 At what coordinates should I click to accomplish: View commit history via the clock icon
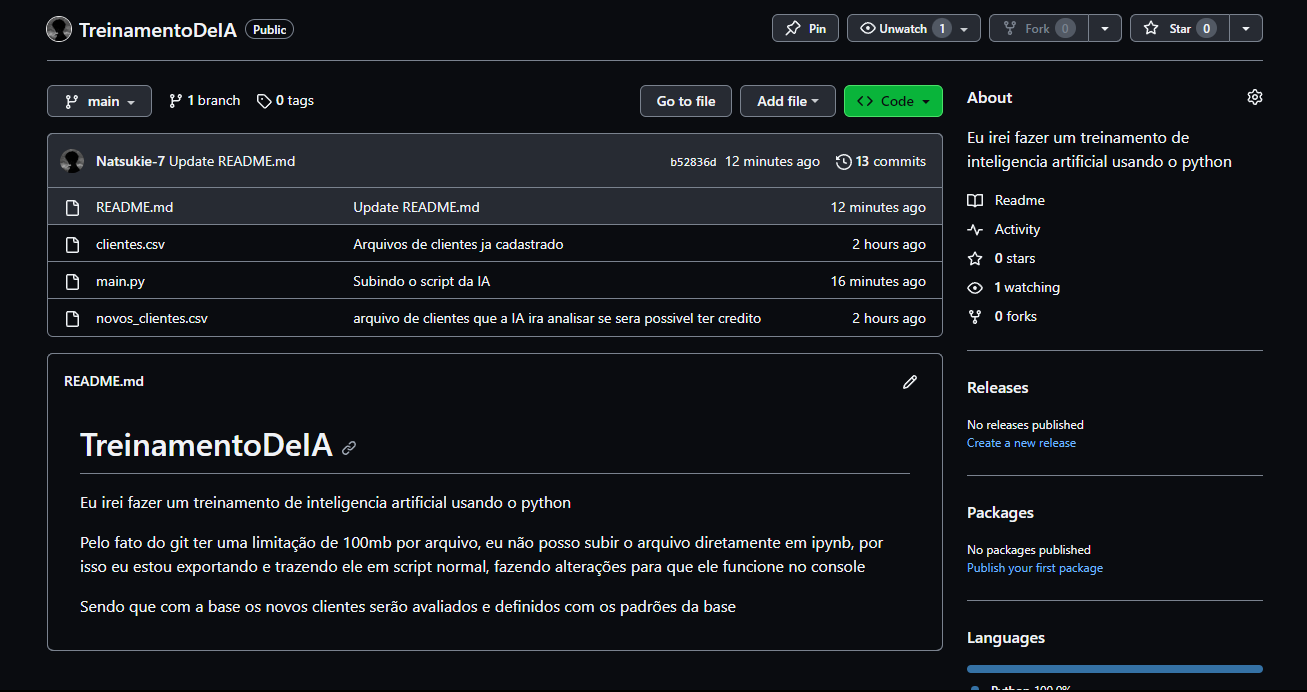coord(841,161)
